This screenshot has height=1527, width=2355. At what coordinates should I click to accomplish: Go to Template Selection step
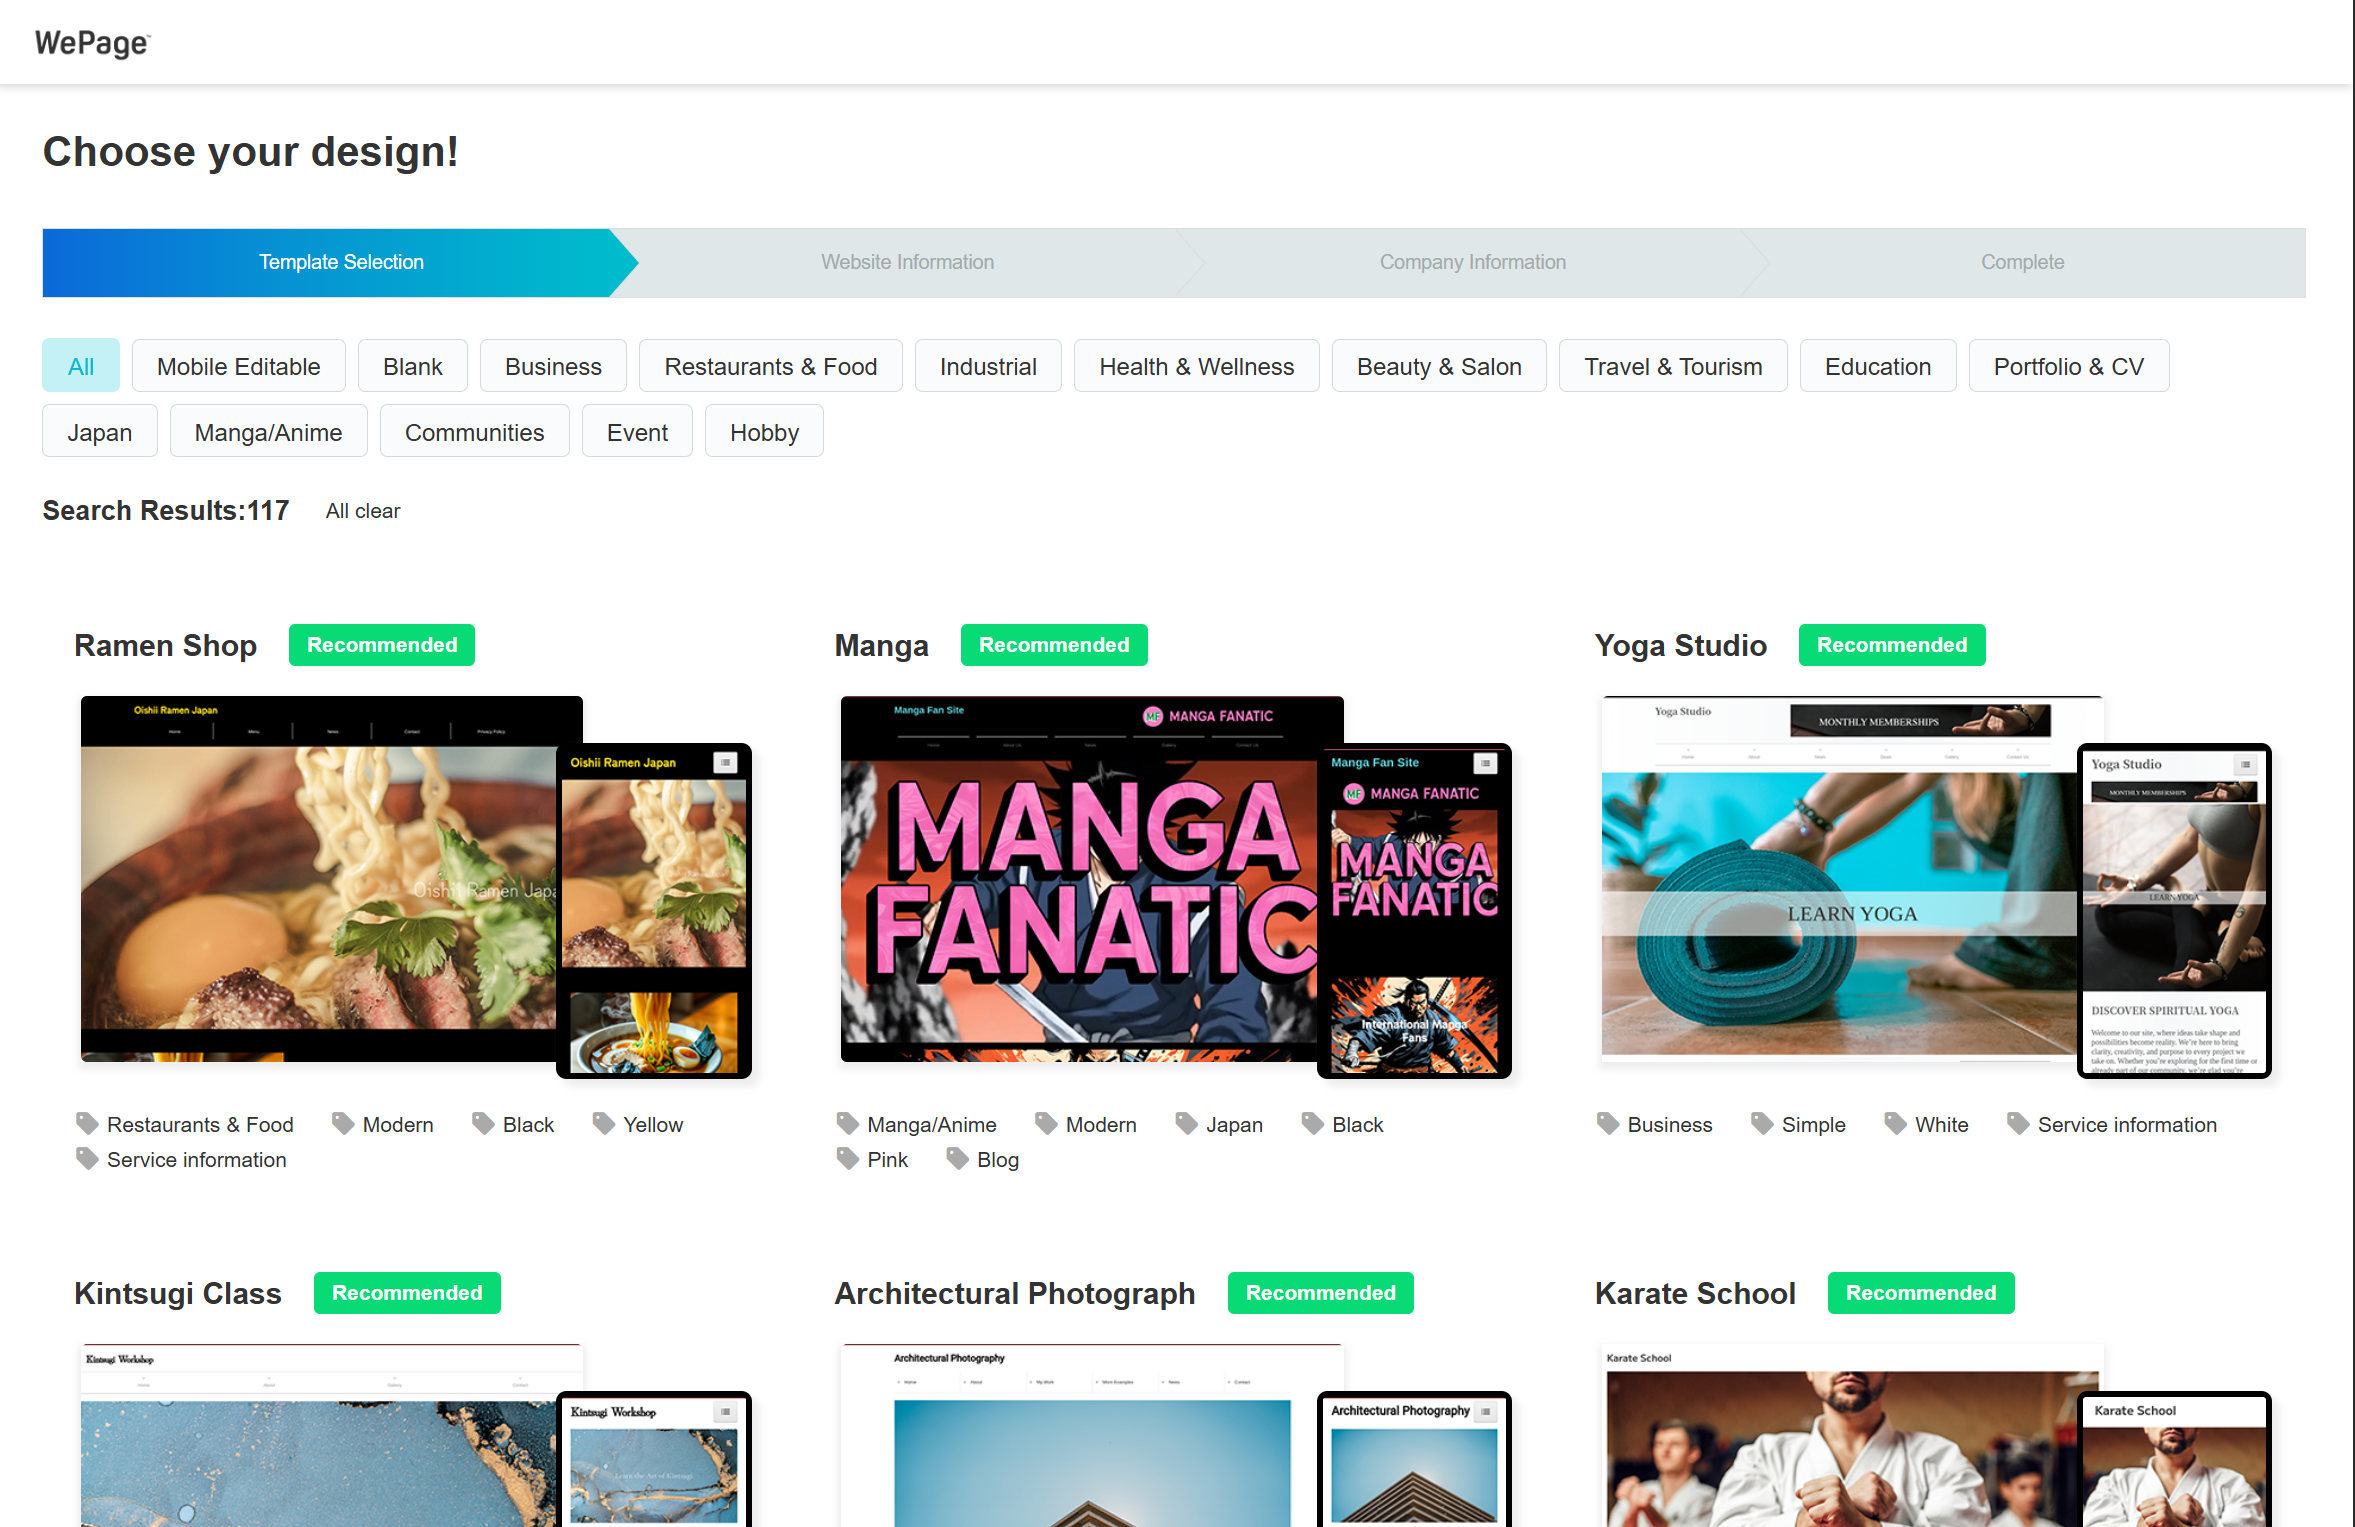click(x=341, y=262)
